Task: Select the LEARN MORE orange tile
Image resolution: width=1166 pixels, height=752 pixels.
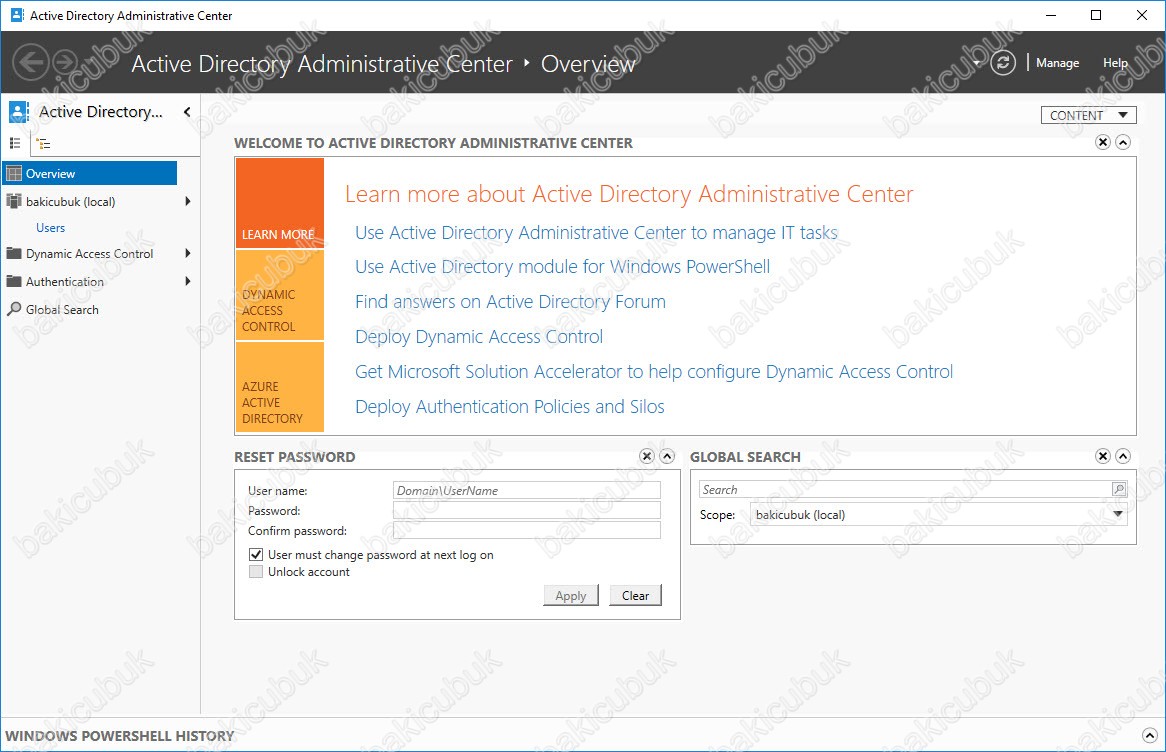Action: (x=280, y=203)
